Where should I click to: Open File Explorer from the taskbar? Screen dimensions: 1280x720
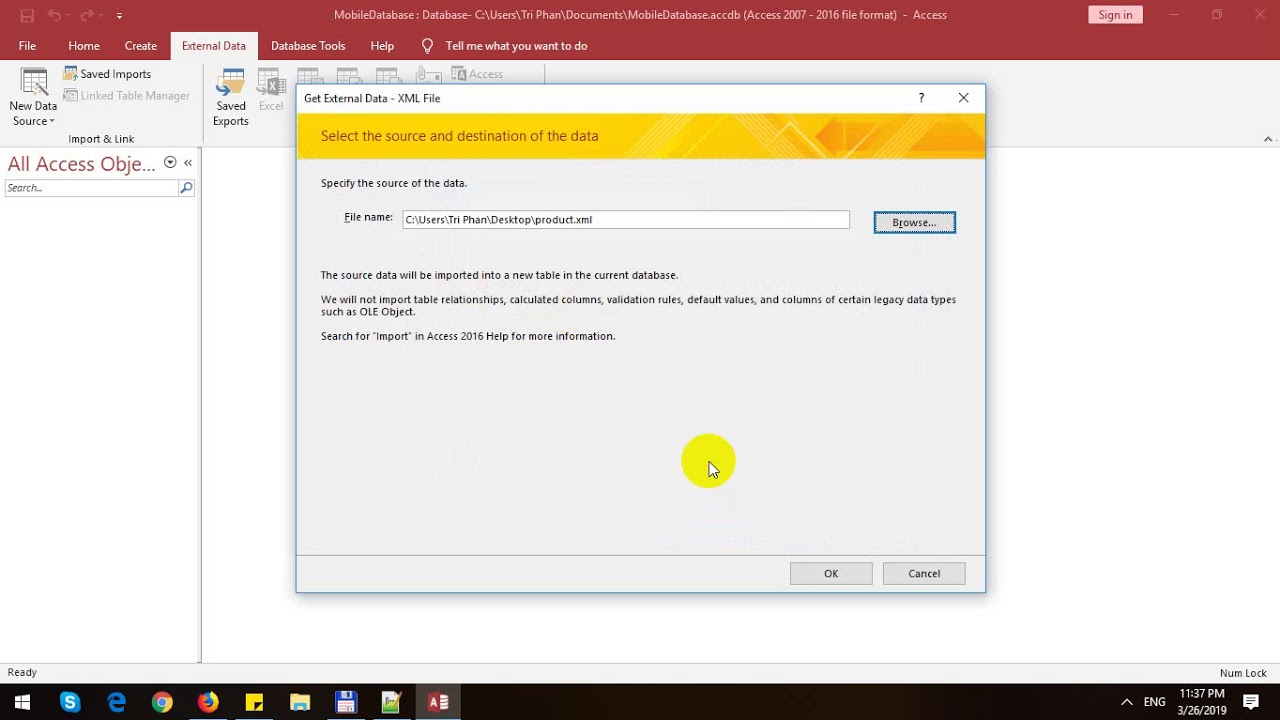tap(300, 702)
